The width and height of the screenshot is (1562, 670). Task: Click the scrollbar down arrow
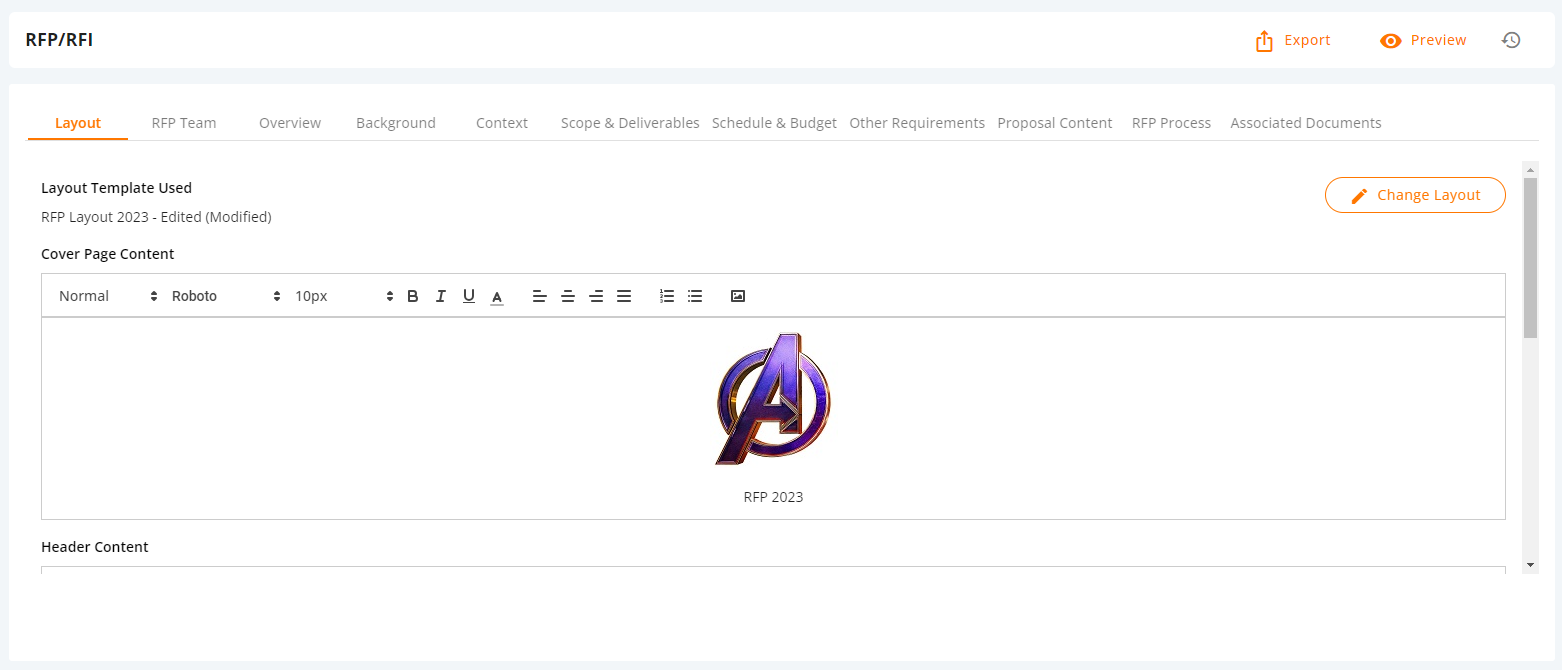1530,566
